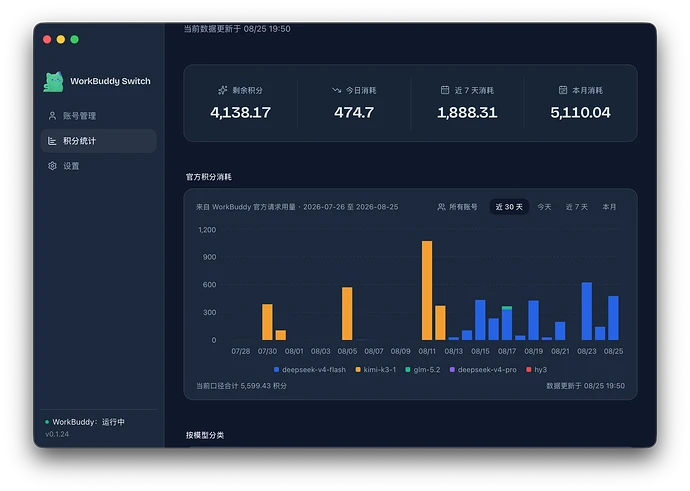
Task: Click the yellow minimize window button
Action: click(61, 40)
